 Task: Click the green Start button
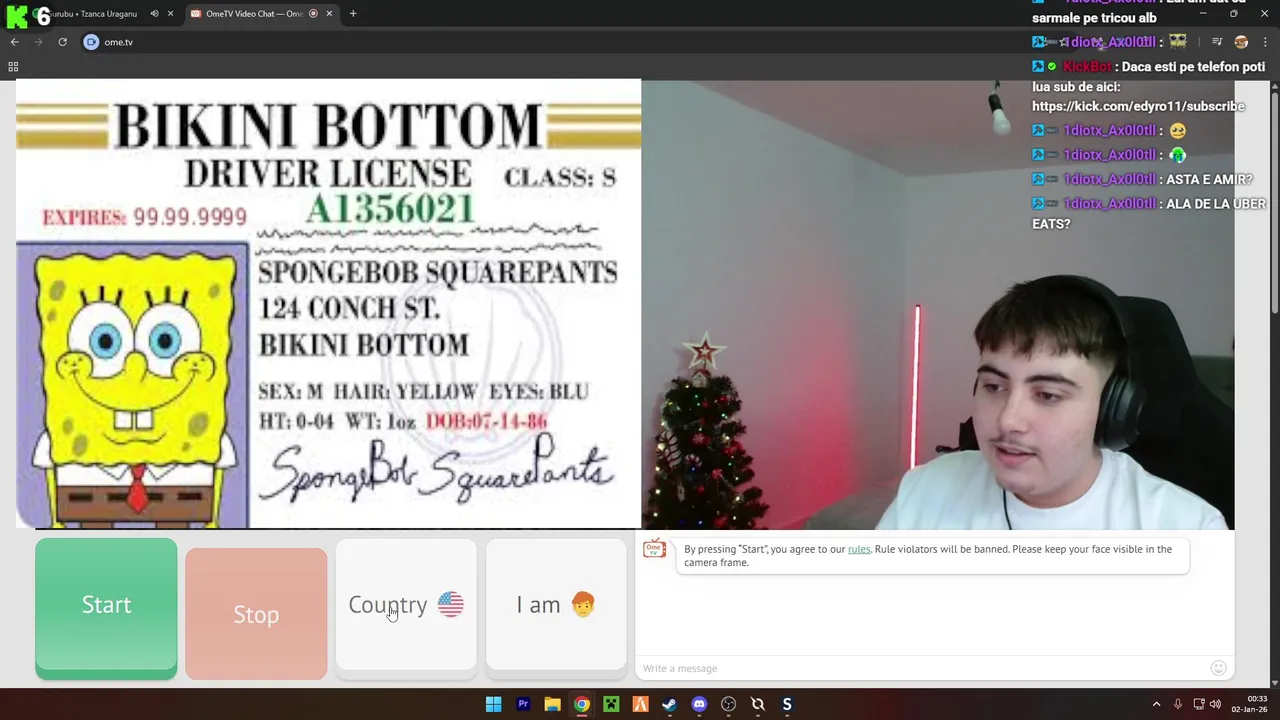coord(106,609)
